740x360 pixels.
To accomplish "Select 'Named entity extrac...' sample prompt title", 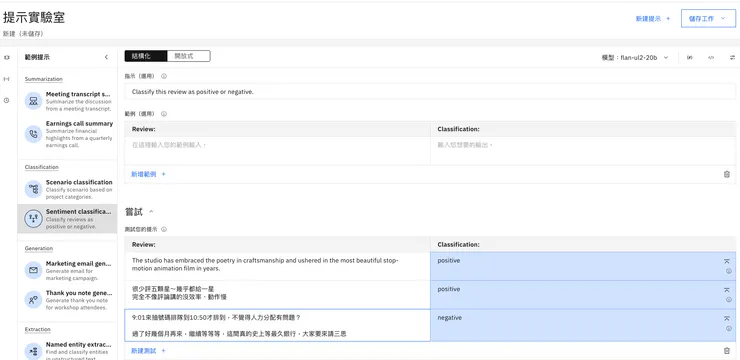I will click(x=78, y=345).
